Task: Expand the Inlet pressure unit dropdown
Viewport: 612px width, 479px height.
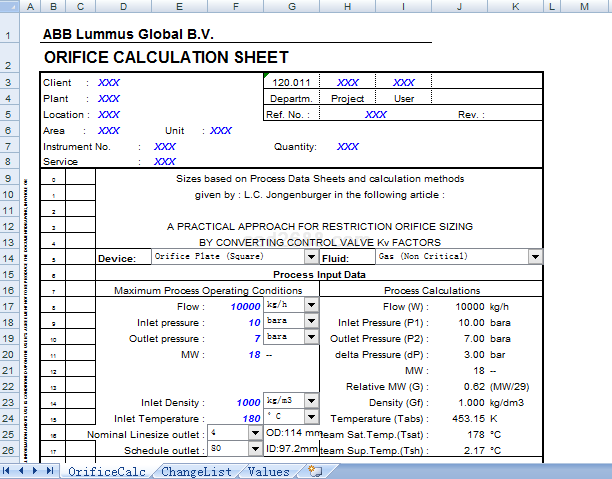Action: click(x=311, y=322)
